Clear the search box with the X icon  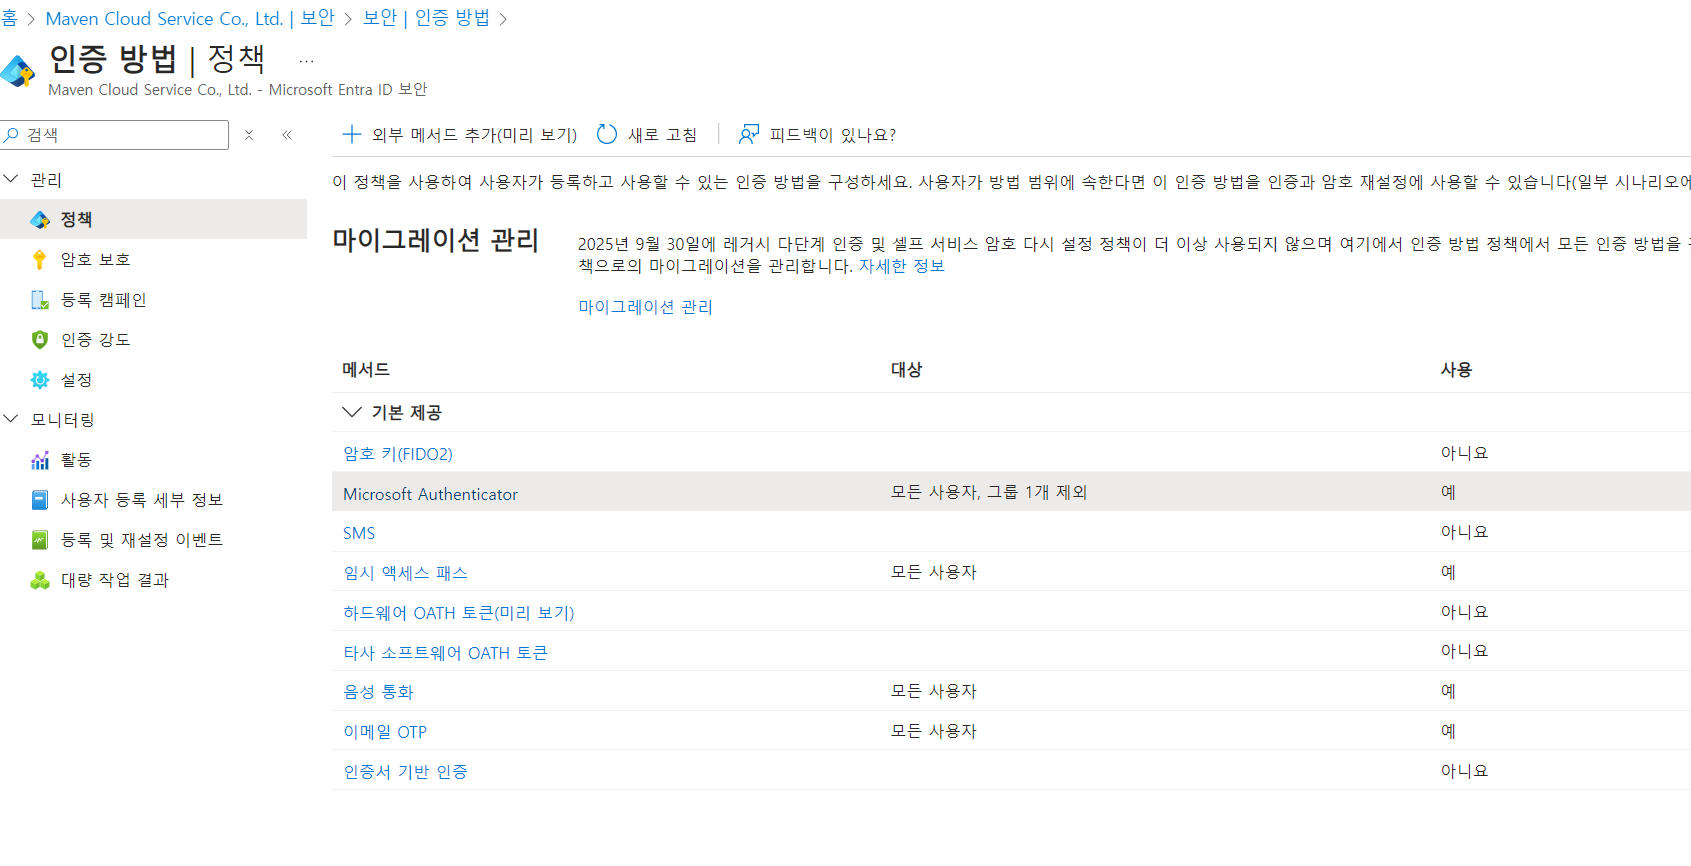(x=249, y=135)
